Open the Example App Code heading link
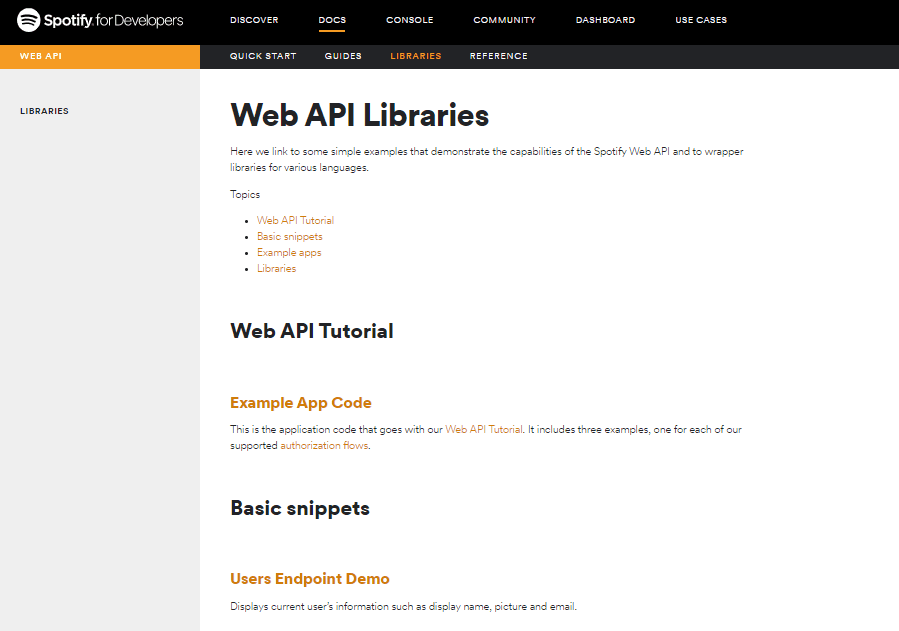899x631 pixels. [x=300, y=402]
